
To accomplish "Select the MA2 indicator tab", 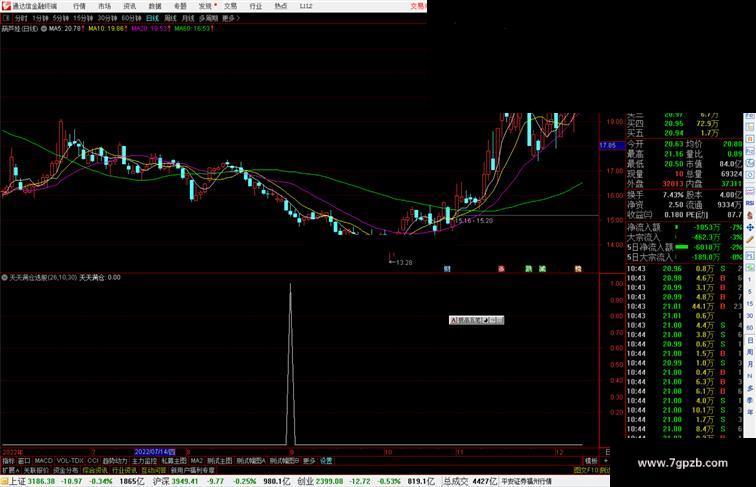I will (x=197, y=461).
